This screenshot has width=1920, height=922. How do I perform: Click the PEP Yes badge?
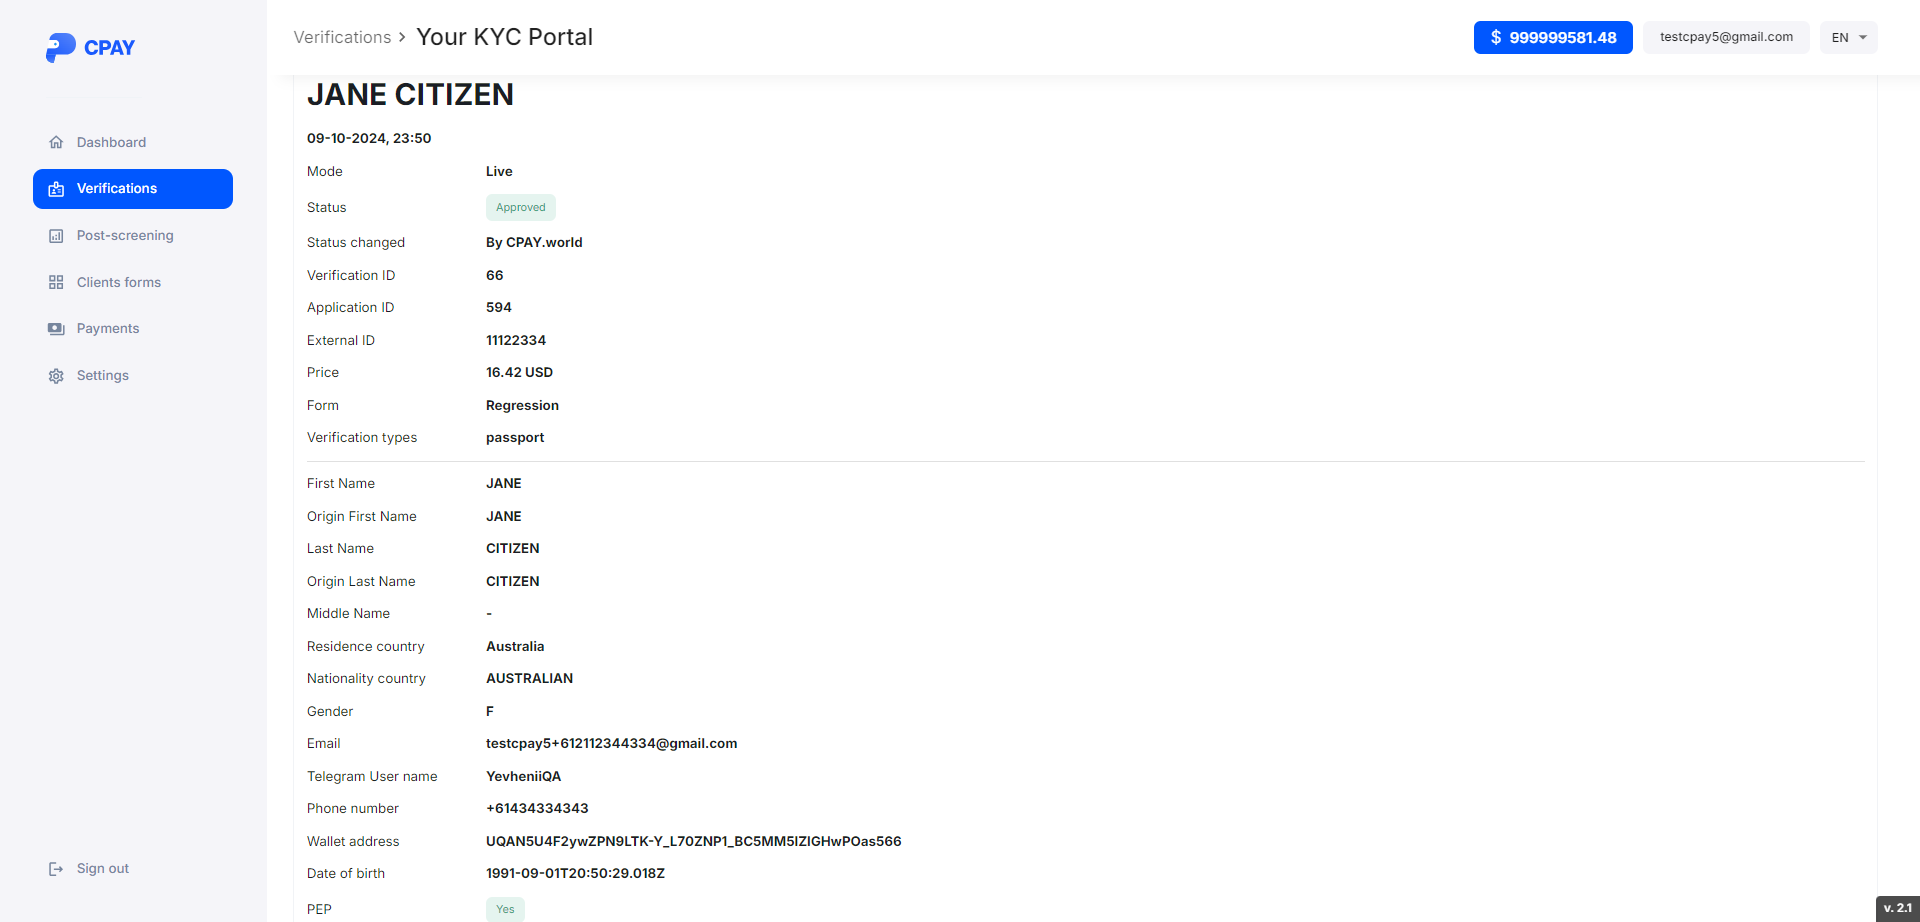[x=505, y=909]
